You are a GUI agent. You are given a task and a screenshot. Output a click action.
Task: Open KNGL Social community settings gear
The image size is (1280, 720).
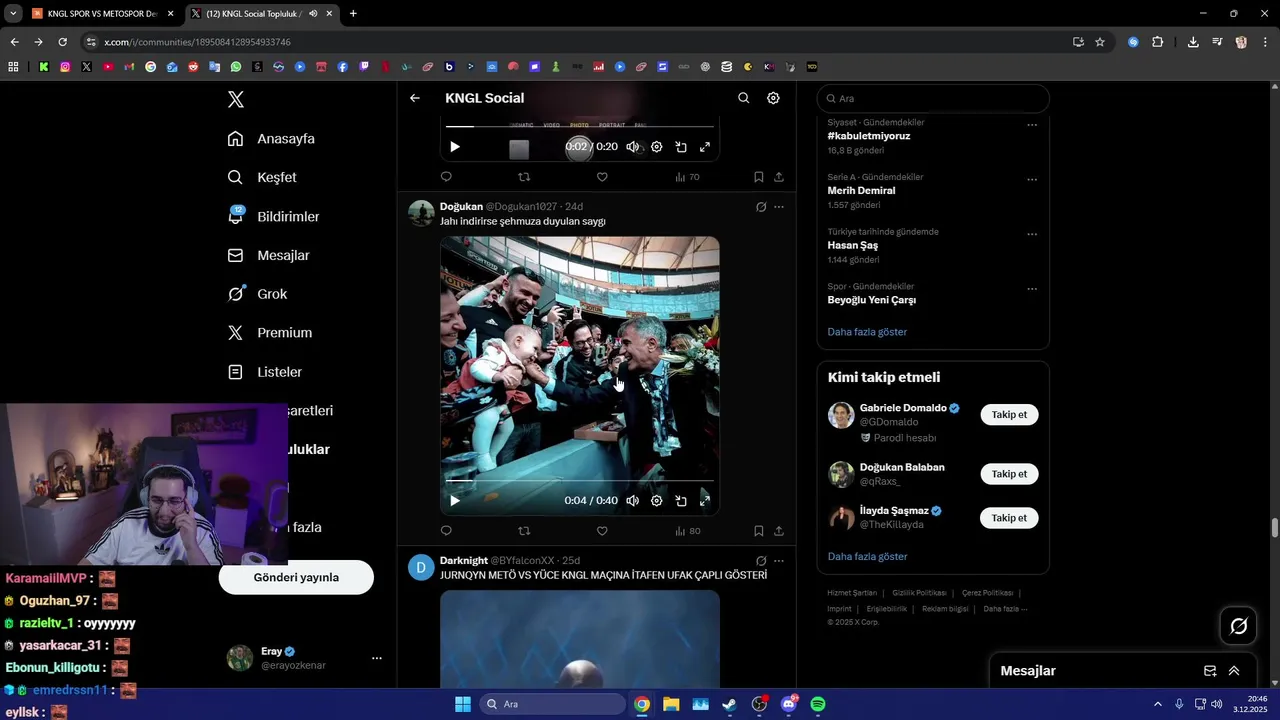773,98
